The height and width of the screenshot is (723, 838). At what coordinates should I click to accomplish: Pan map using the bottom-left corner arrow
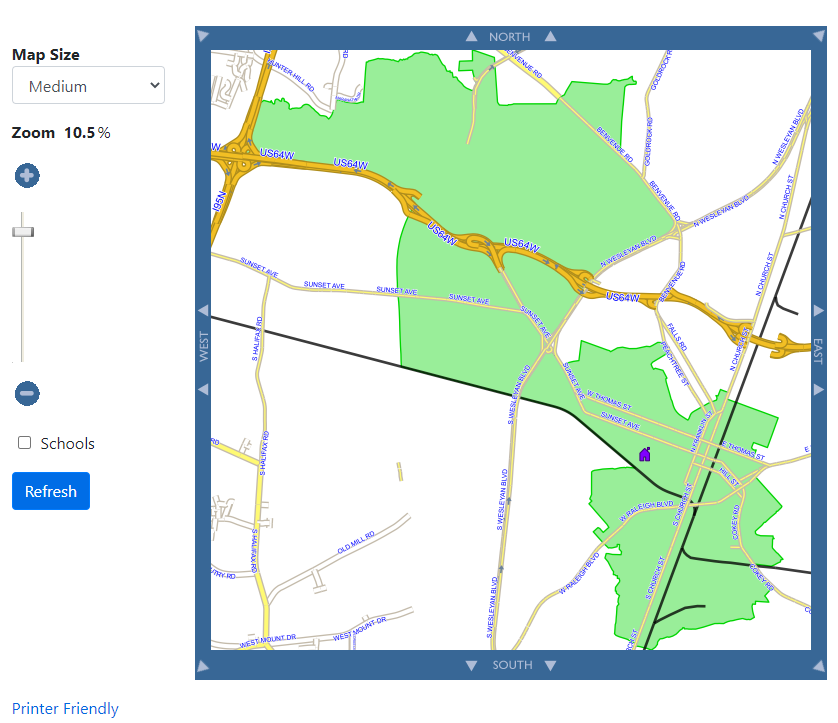(x=203, y=666)
